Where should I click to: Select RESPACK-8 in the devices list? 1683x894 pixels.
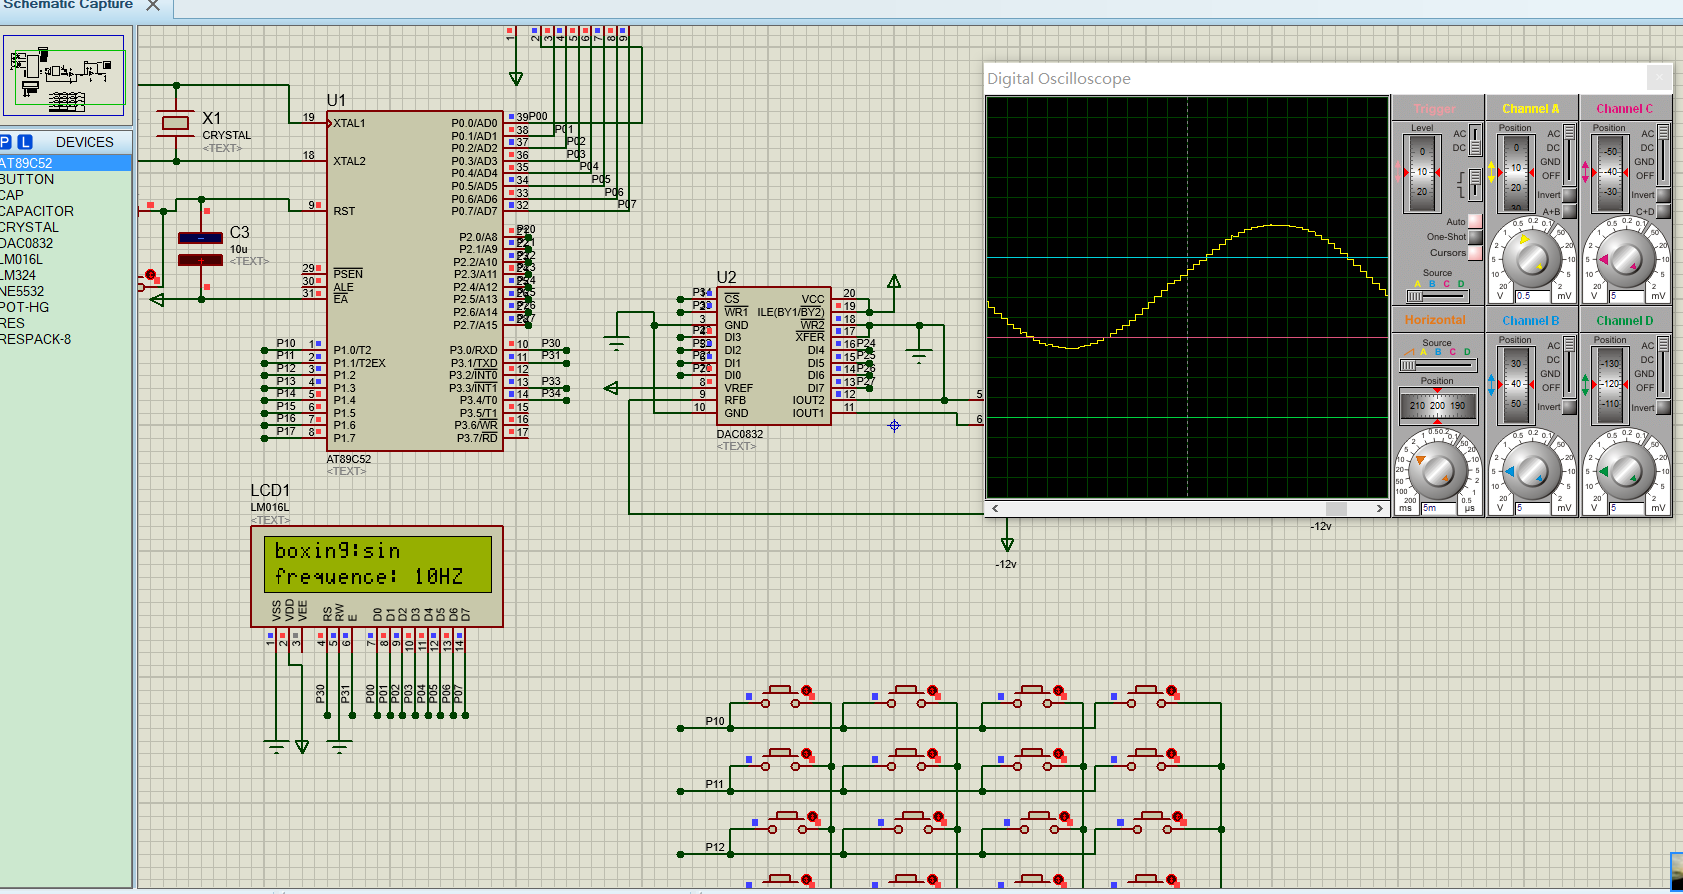point(65,339)
